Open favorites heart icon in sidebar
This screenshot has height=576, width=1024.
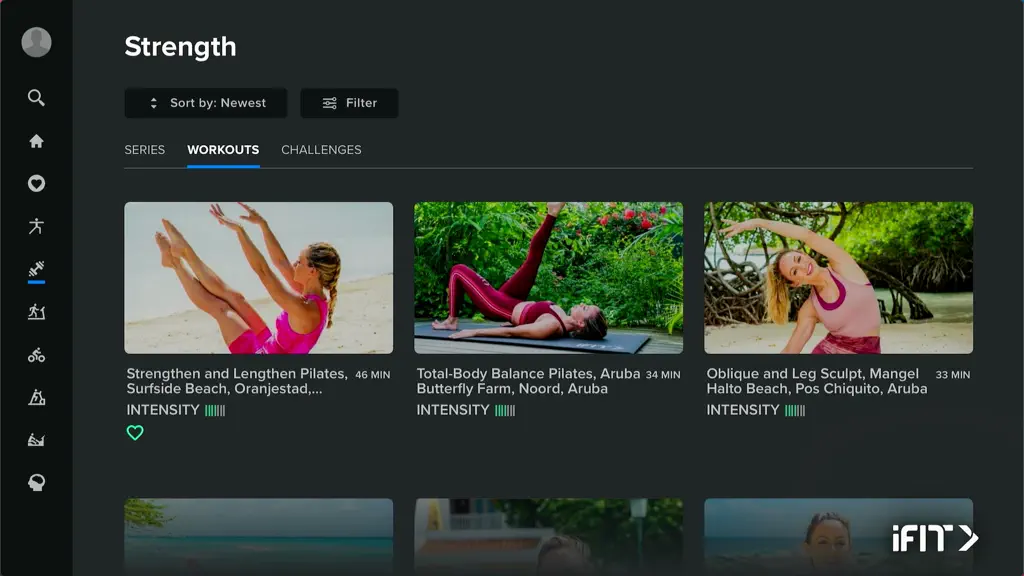click(36, 184)
